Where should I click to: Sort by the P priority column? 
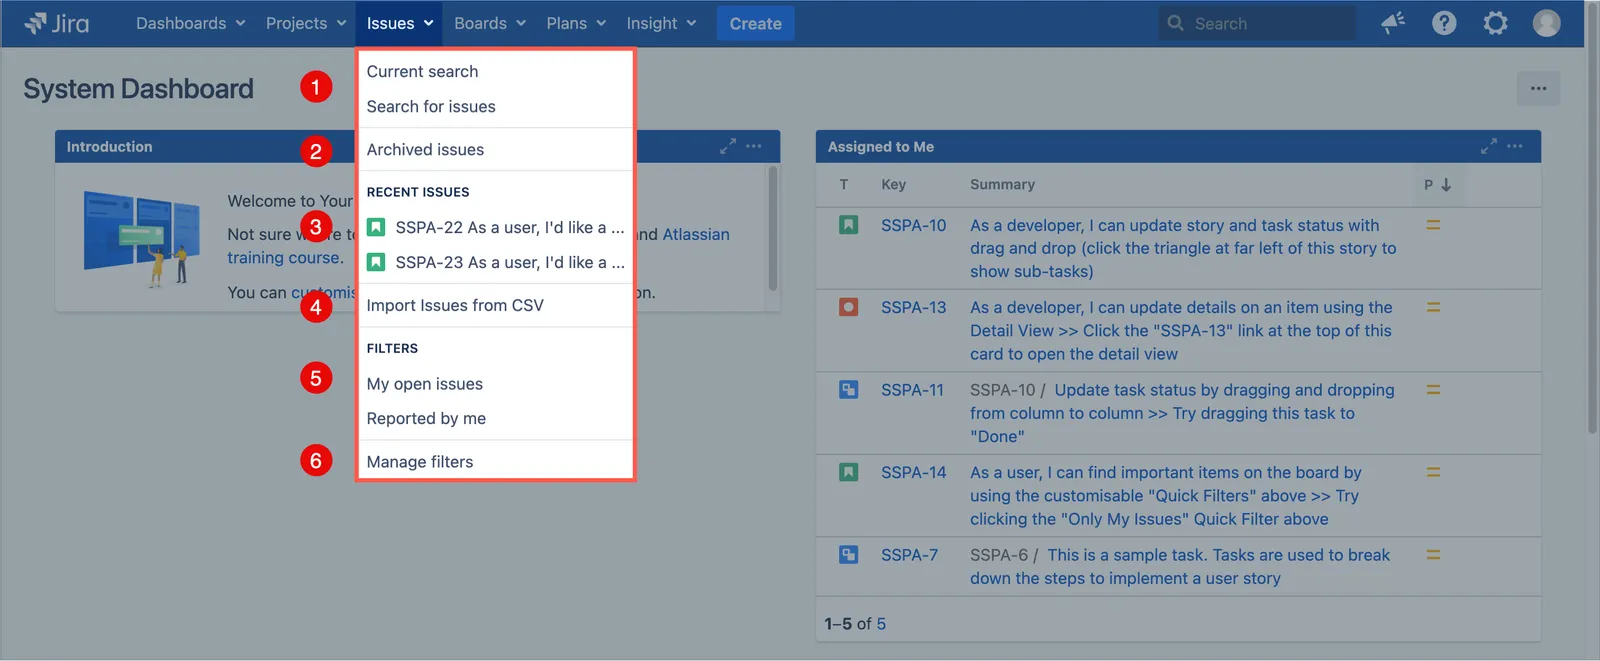coord(1437,185)
